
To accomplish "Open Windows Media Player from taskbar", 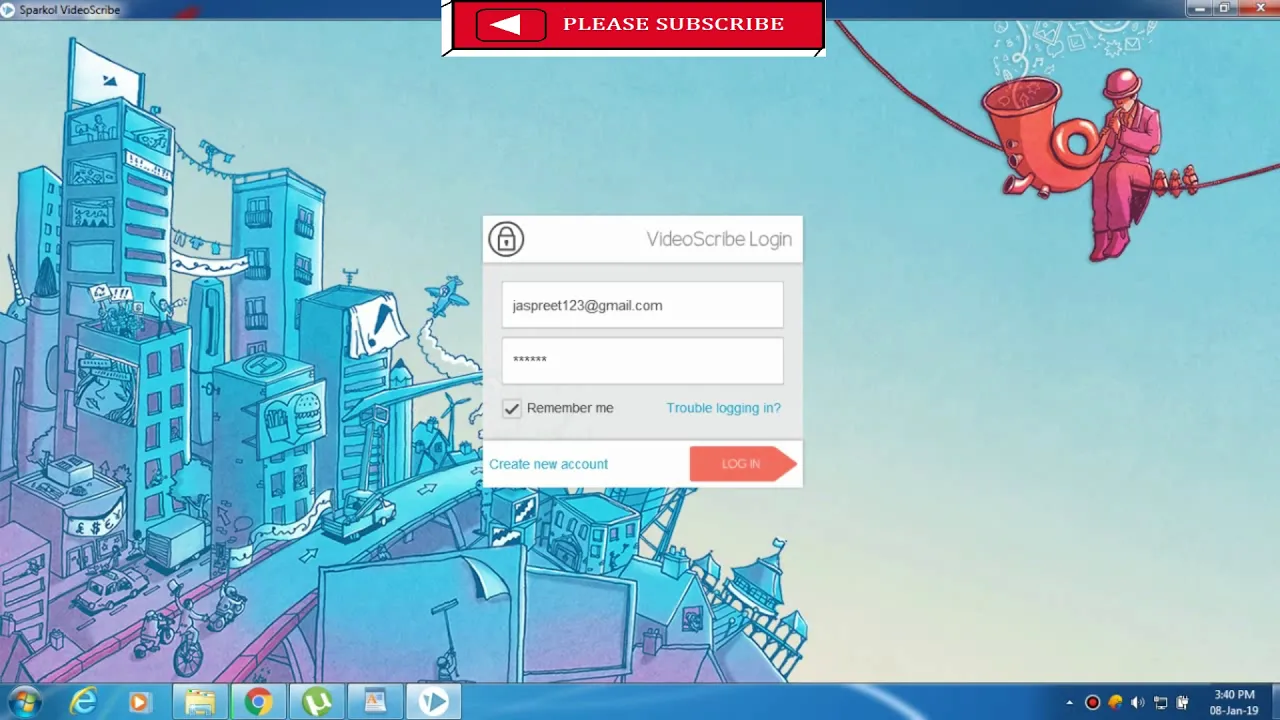I will pos(139,702).
